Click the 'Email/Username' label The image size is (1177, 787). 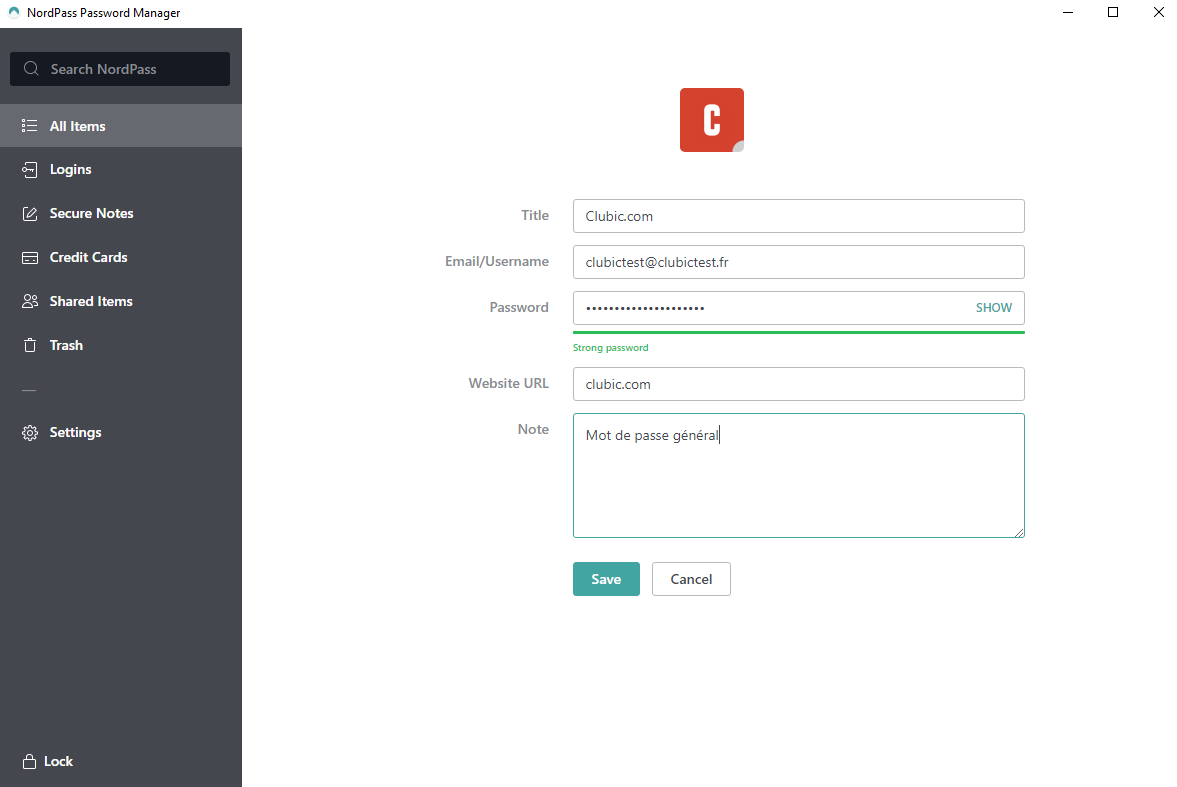coord(496,261)
